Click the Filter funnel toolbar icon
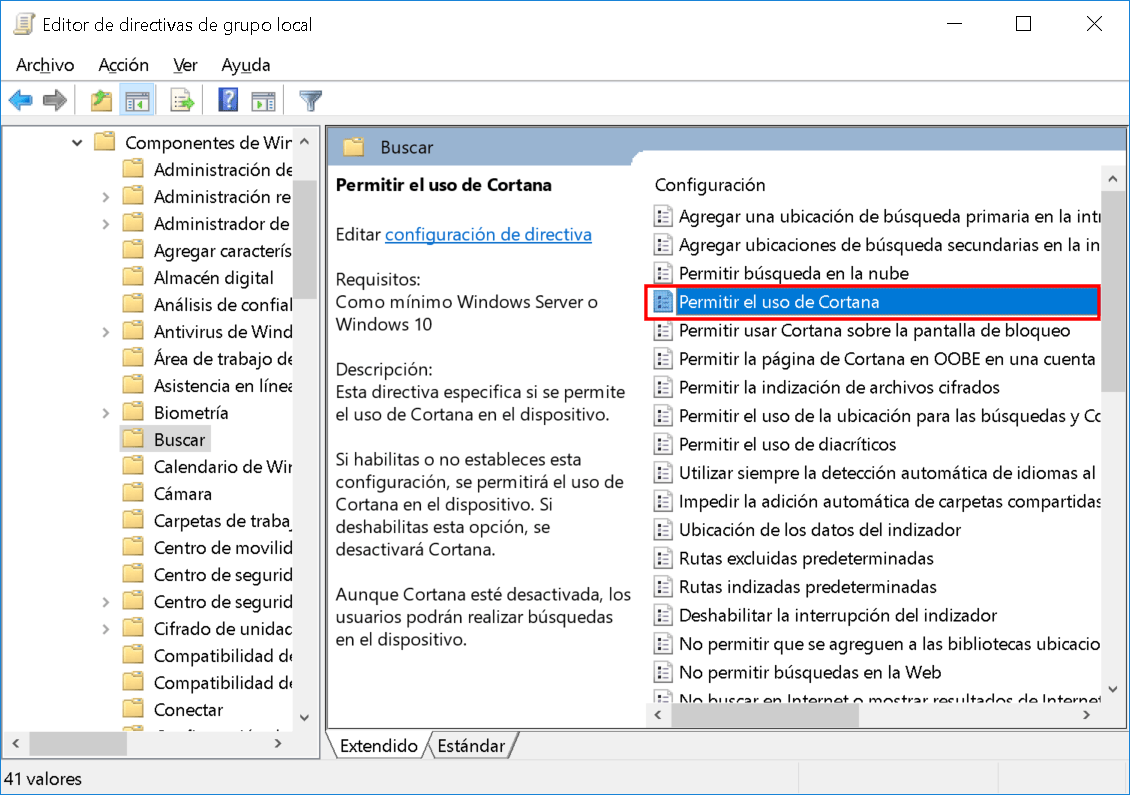 pos(311,100)
